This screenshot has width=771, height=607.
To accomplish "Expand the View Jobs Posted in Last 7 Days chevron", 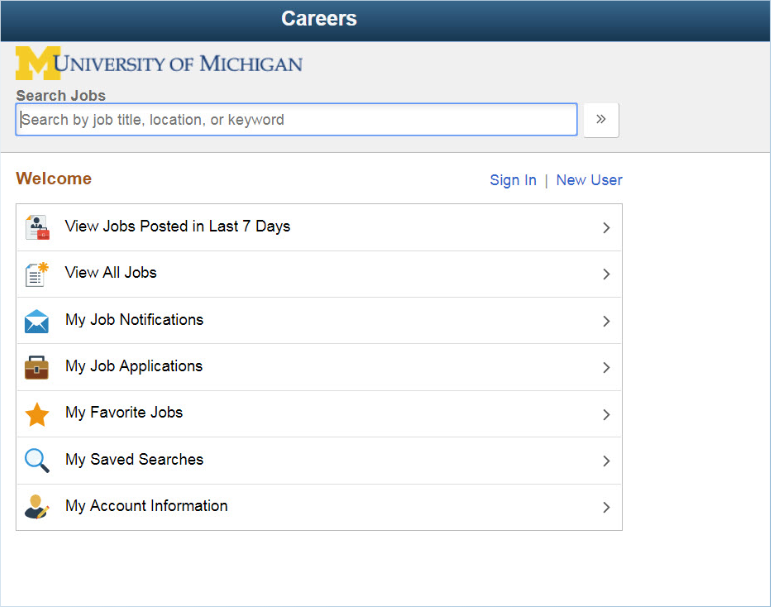I will pos(606,228).
